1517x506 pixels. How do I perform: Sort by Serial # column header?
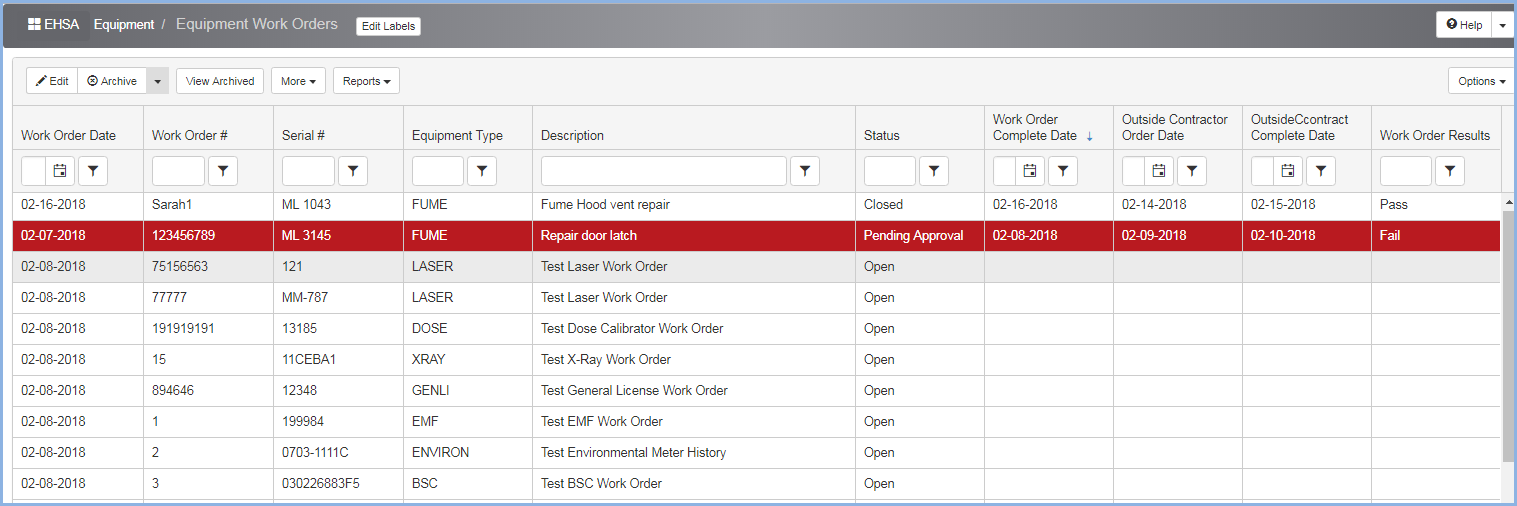coord(304,136)
